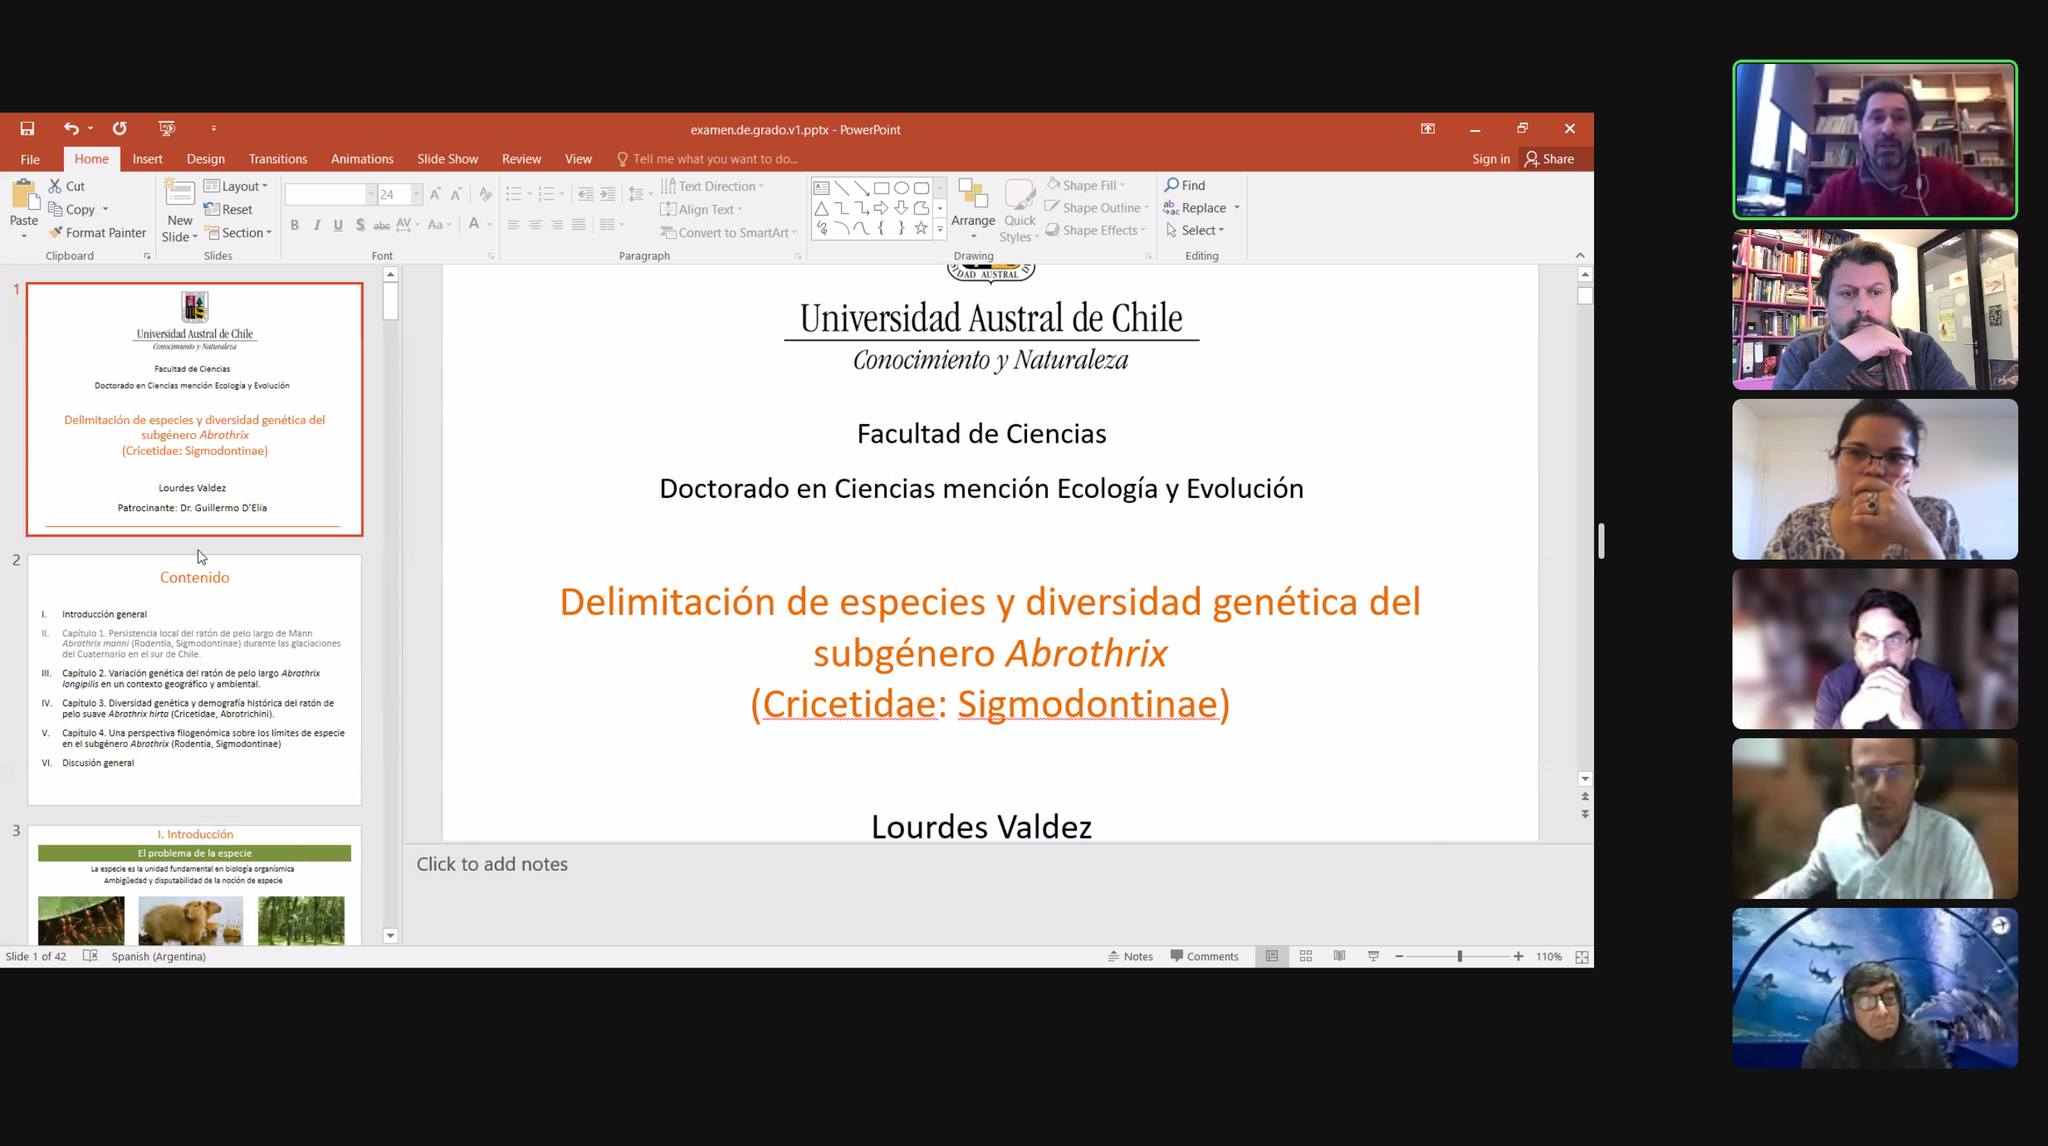
Task: Open the Transitions ribbon tab
Action: (277, 159)
